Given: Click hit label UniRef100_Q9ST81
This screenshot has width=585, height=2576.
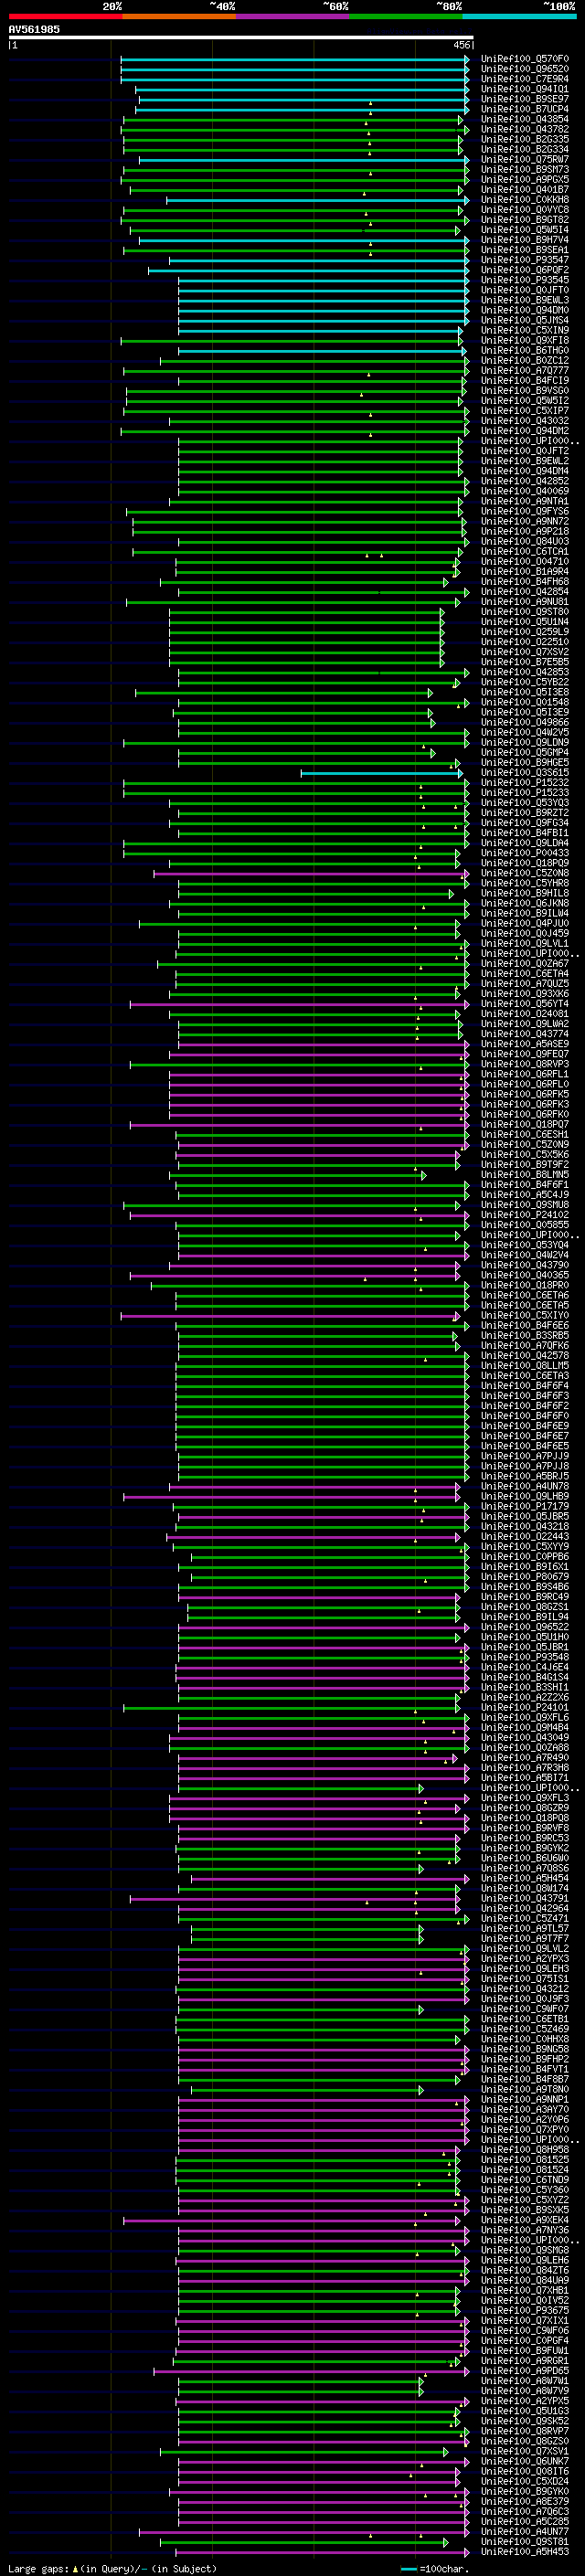Looking at the screenshot, I should (525, 2542).
